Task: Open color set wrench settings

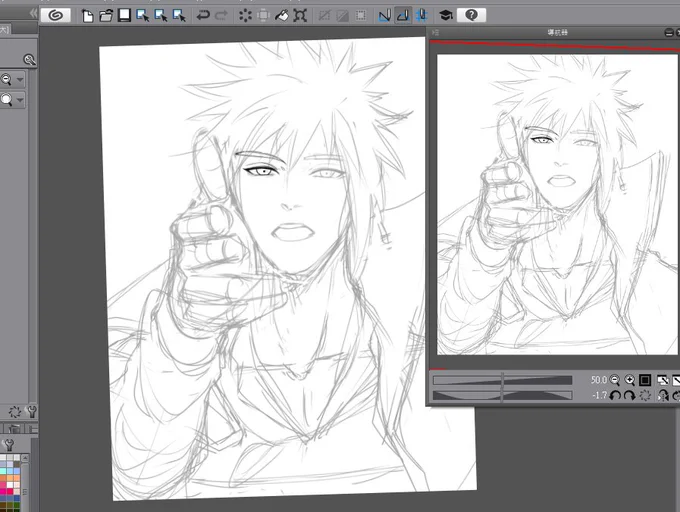Action: click(9, 445)
